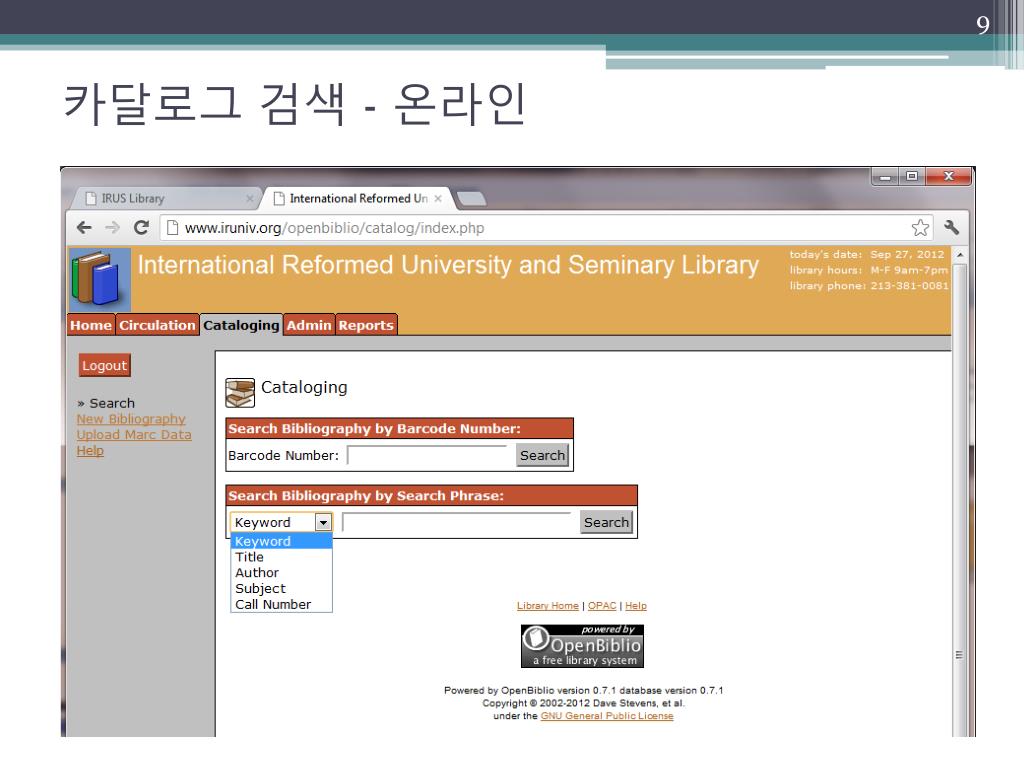Maximize the browser window
The height and width of the screenshot is (768, 1024).
click(912, 176)
